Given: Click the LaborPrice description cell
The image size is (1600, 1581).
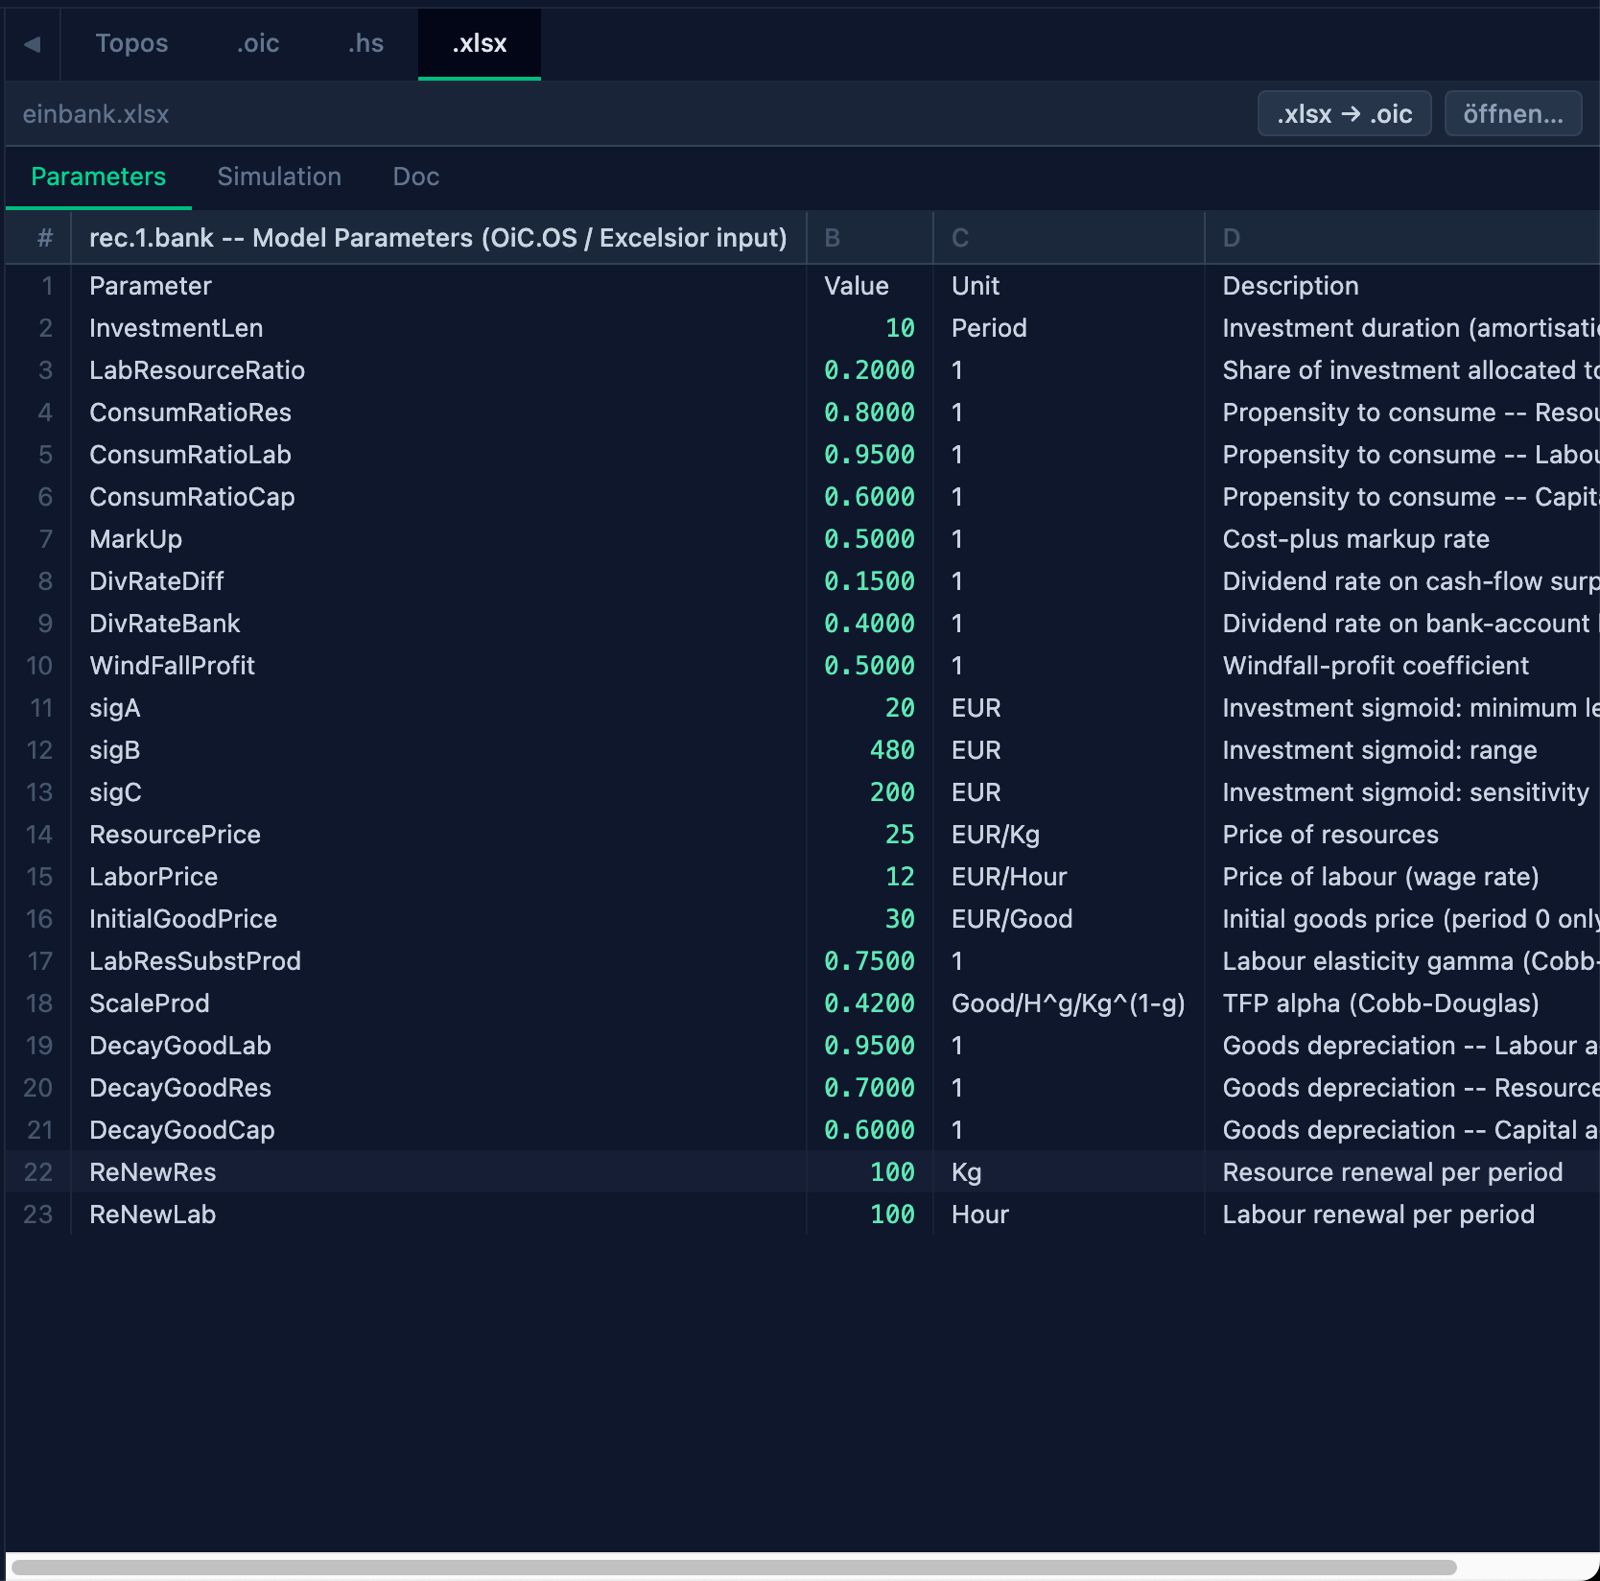Looking at the screenshot, I should 1402,877.
